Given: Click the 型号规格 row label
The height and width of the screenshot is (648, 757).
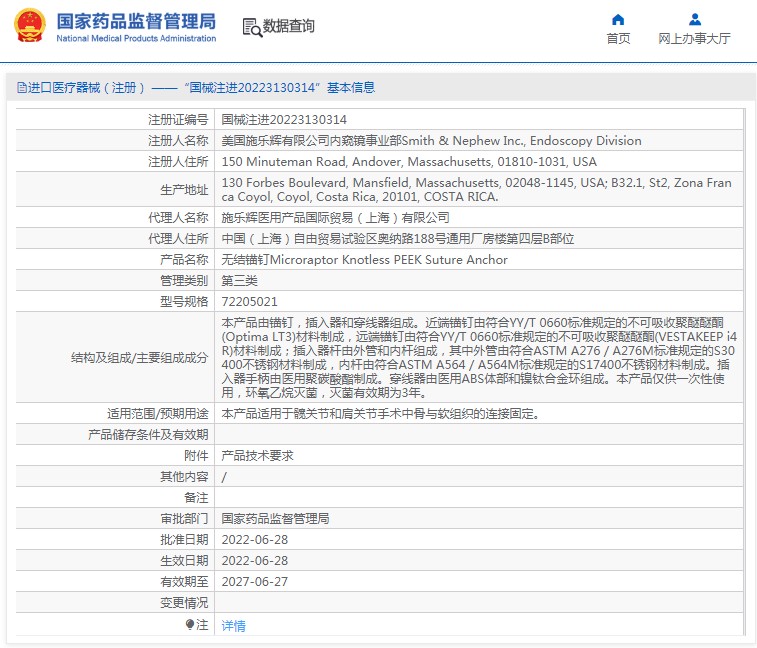Looking at the screenshot, I should [184, 301].
